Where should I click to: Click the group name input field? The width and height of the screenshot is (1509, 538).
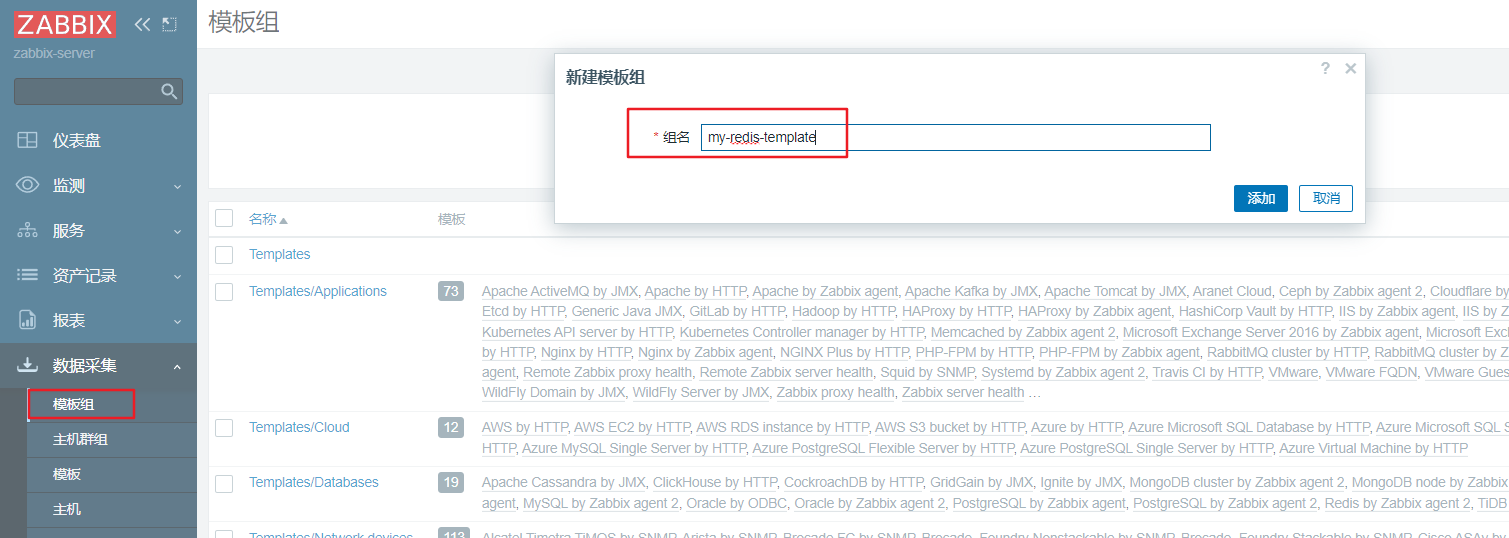(956, 137)
